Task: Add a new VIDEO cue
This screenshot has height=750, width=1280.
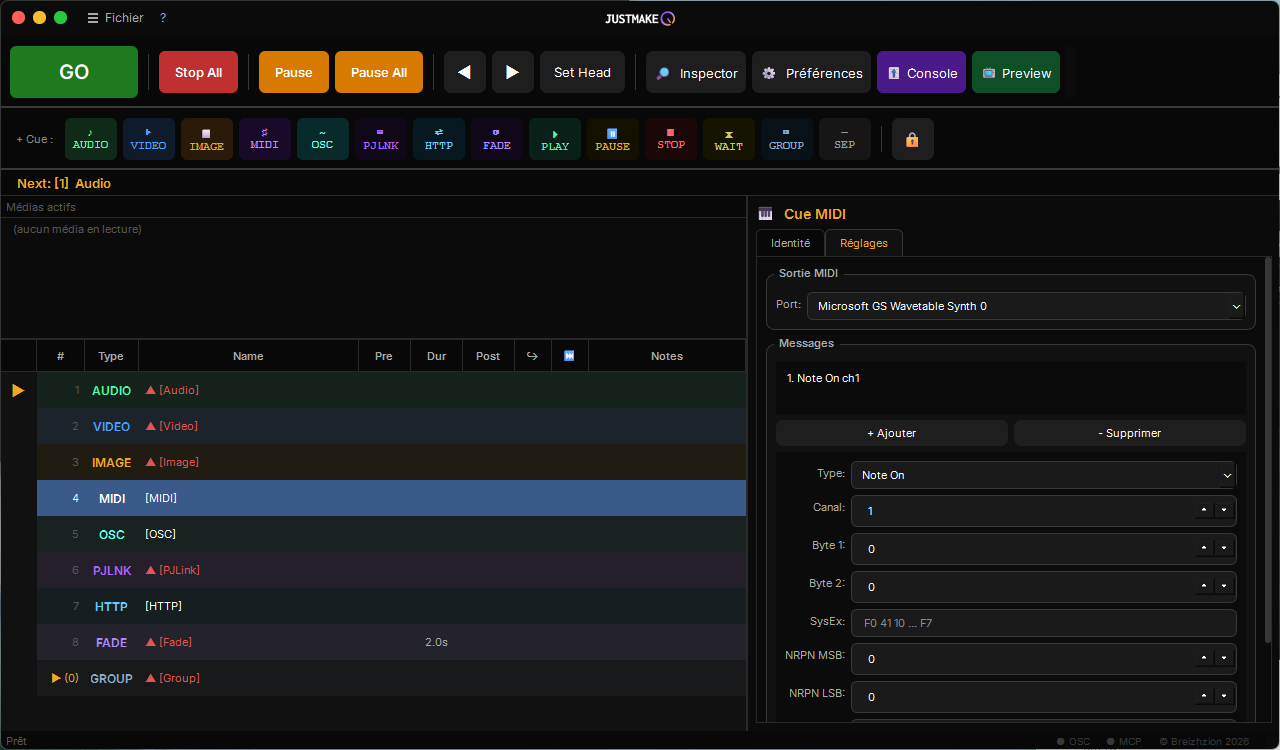Action: (x=149, y=139)
